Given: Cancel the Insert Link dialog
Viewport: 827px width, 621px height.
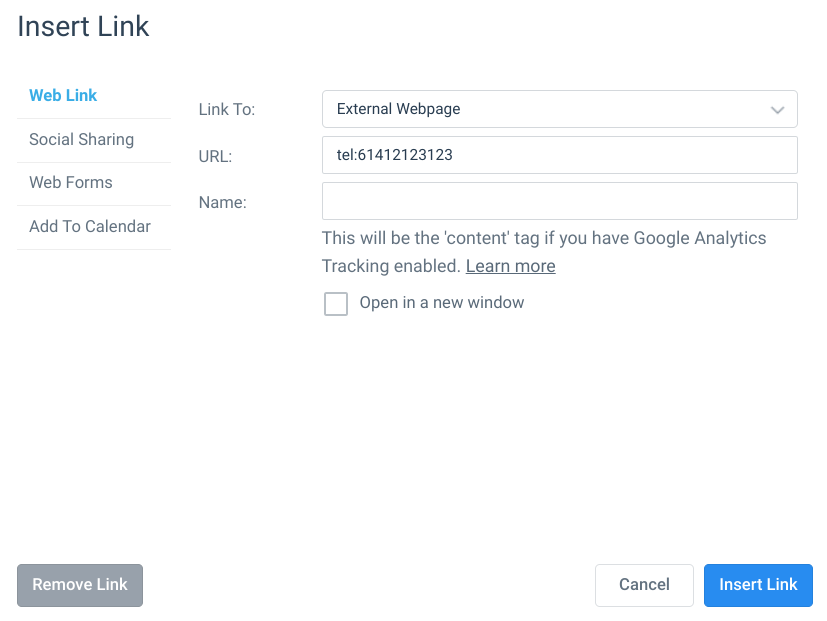Looking at the screenshot, I should 644,585.
